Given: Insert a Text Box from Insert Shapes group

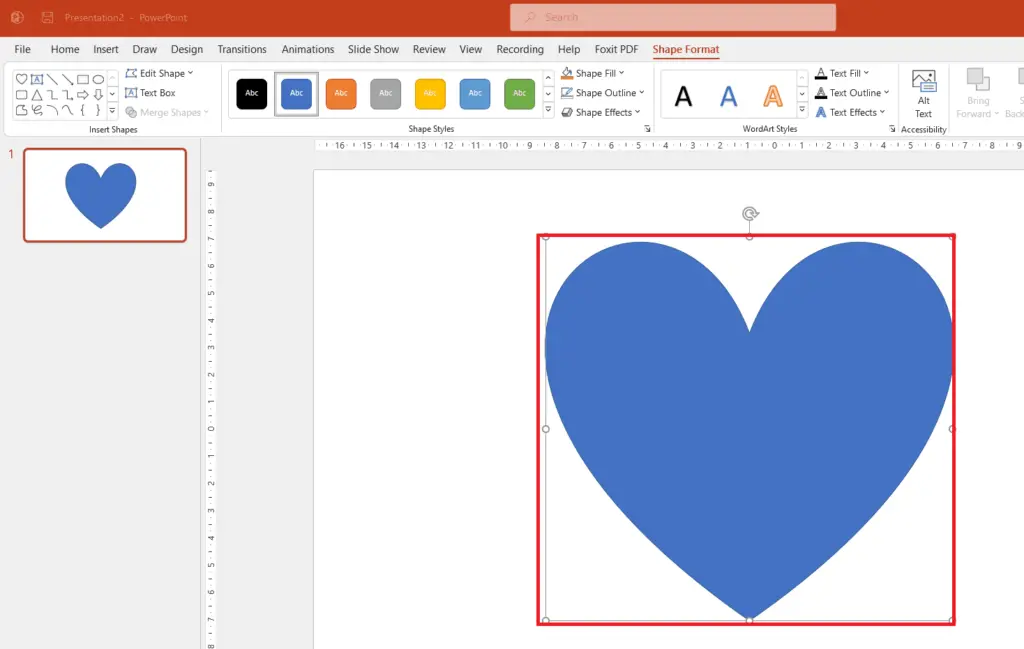Looking at the screenshot, I should [x=157, y=93].
